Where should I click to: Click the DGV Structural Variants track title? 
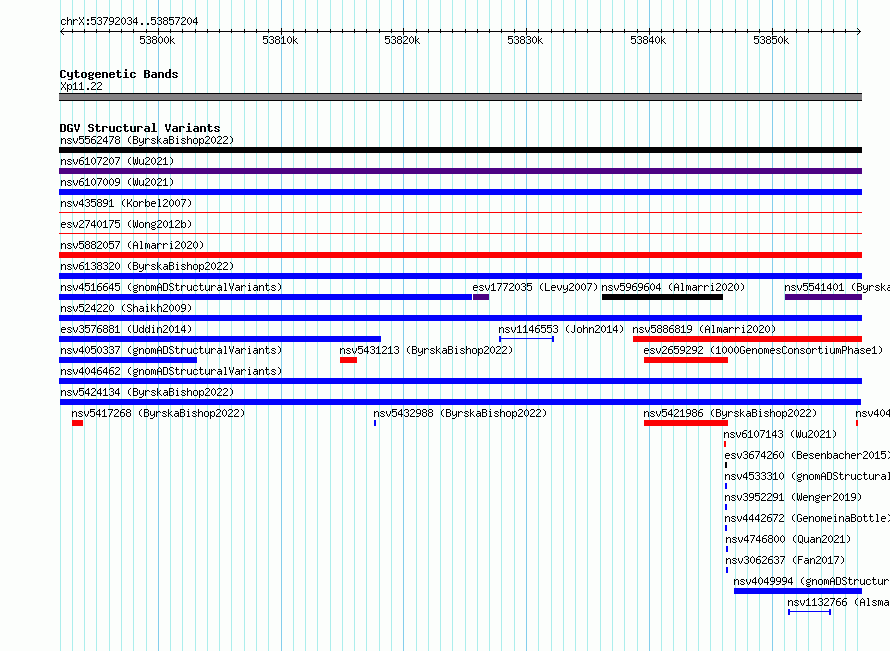coord(140,128)
